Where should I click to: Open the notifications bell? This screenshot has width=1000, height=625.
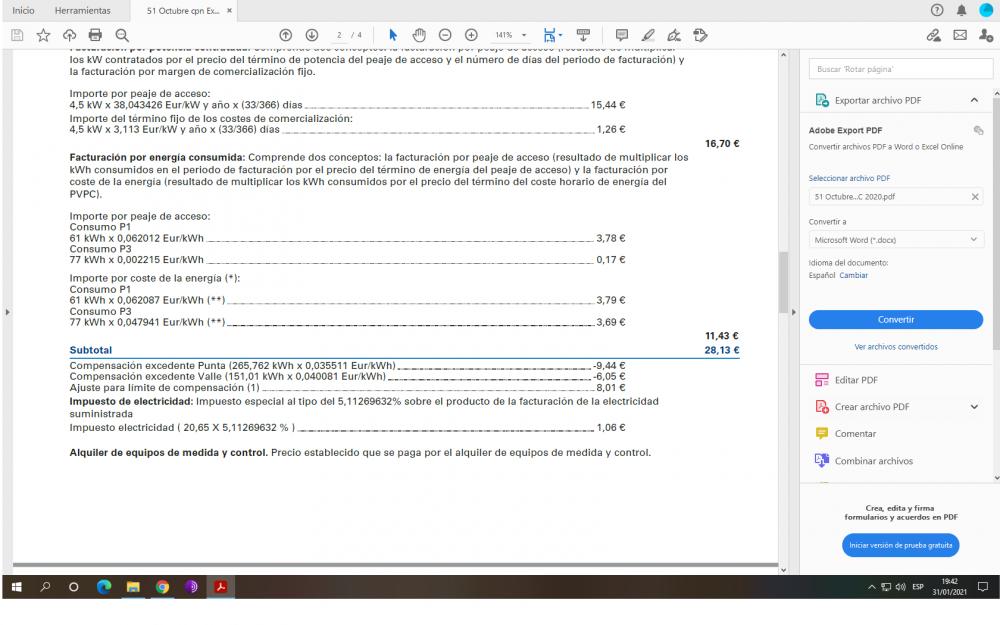pos(962,10)
